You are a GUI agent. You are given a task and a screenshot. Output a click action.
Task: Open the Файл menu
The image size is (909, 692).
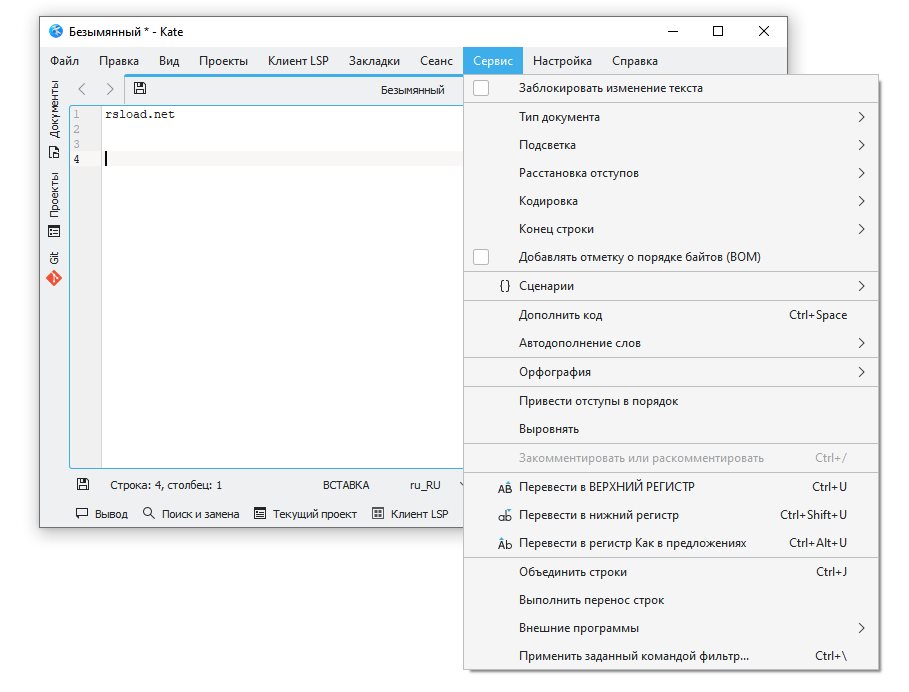[64, 61]
